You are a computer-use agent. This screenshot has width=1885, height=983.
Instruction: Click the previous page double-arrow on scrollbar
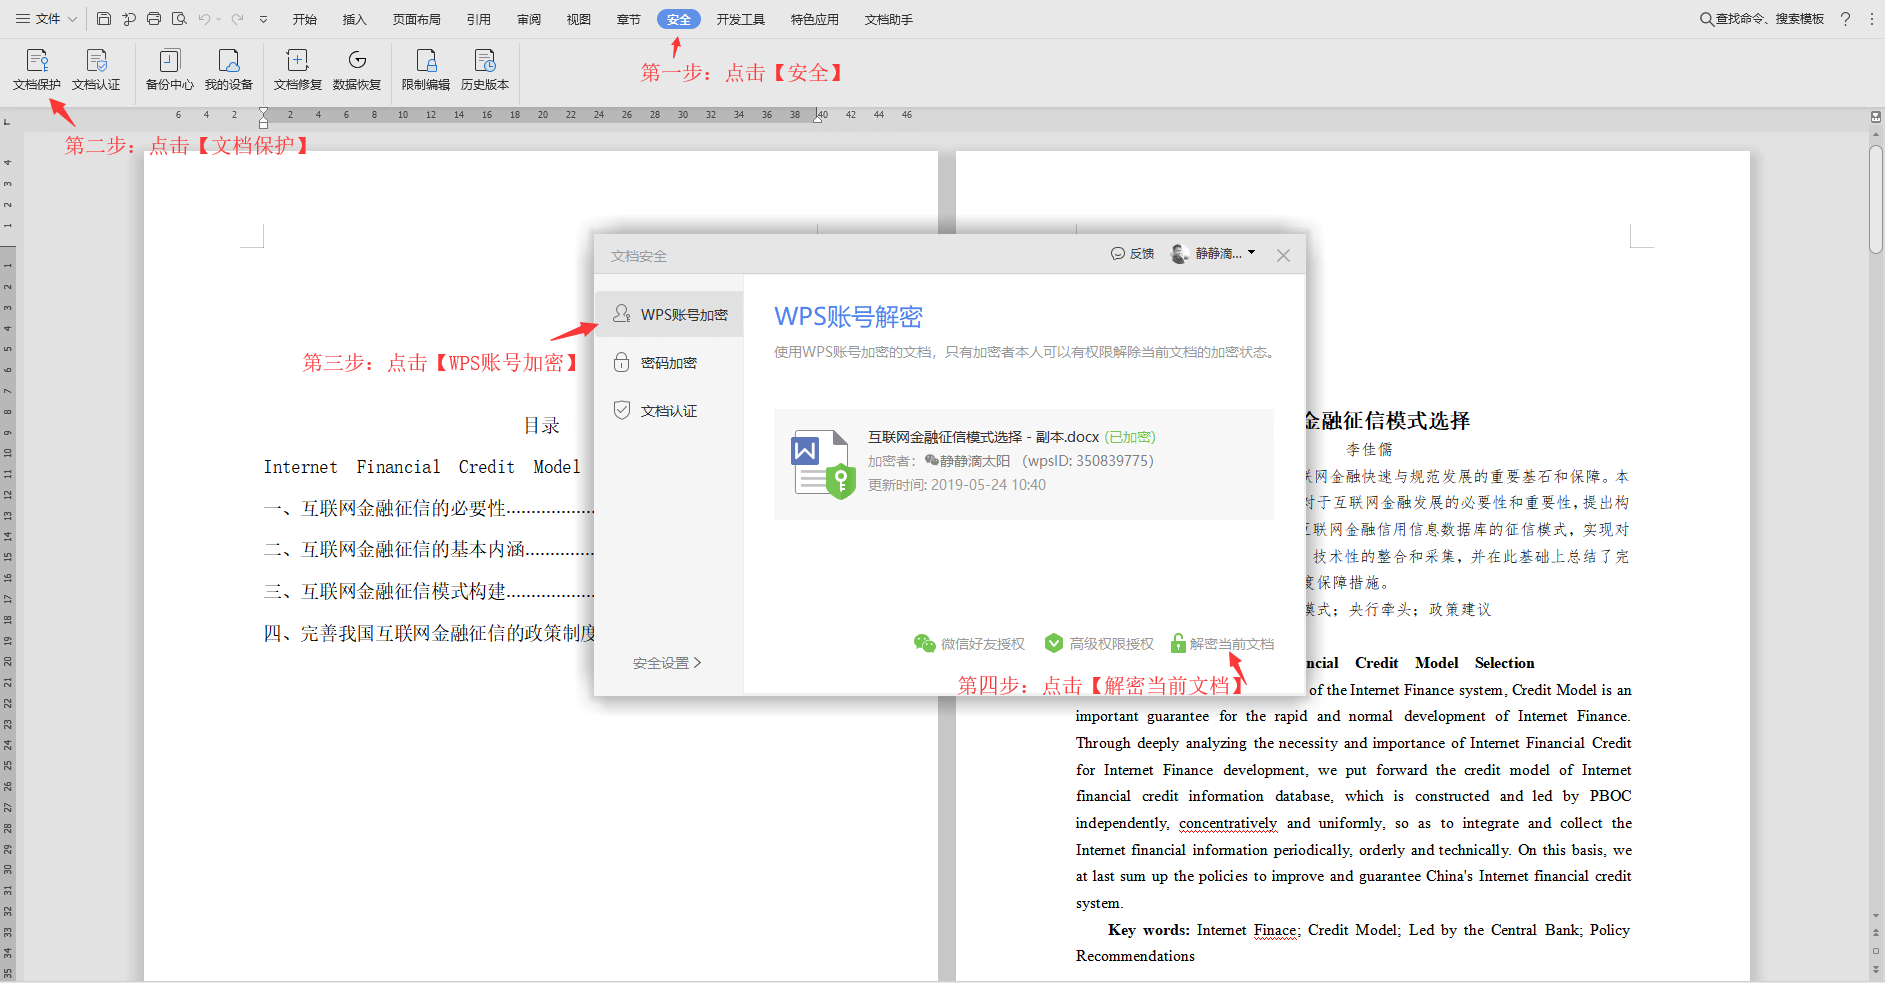pos(1876,933)
